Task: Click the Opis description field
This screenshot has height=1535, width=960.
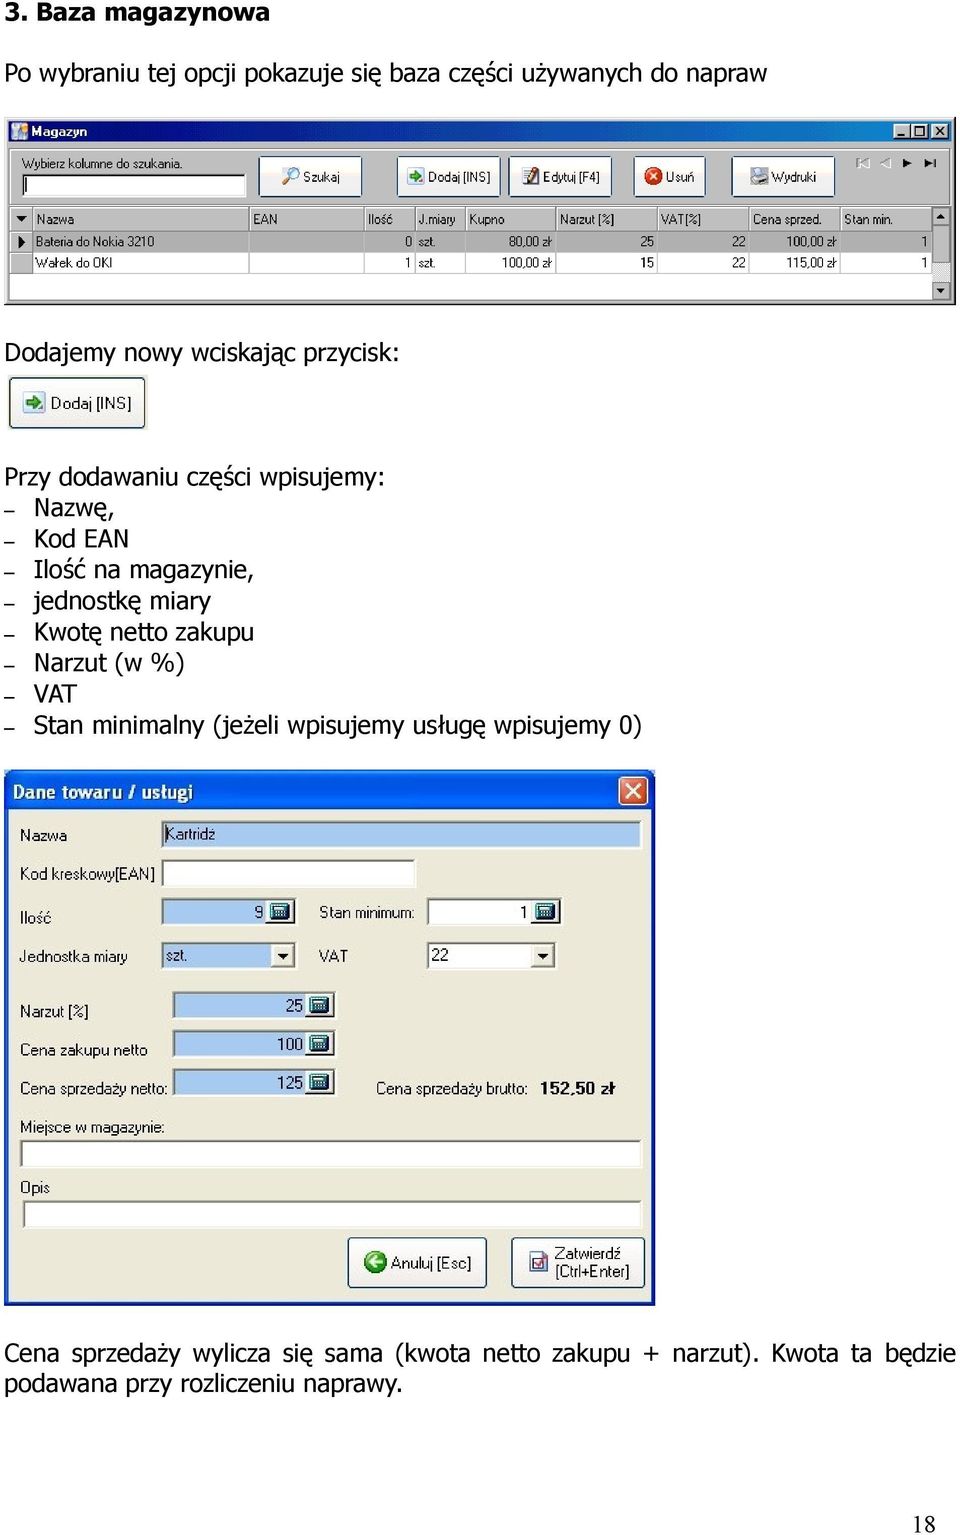Action: pyautogui.click(x=331, y=1214)
